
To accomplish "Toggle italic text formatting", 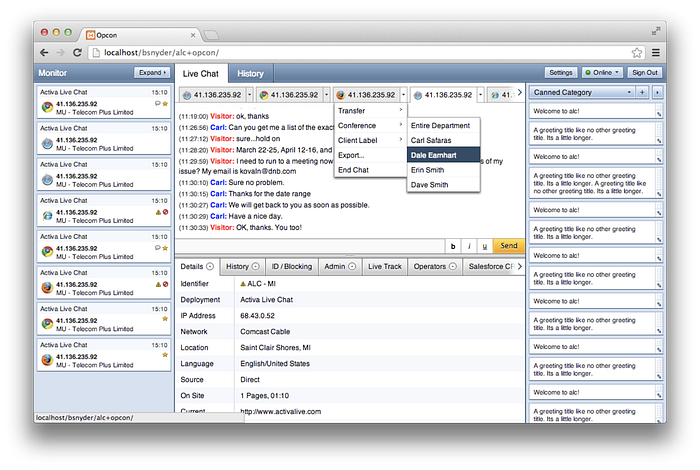I will 469,246.
